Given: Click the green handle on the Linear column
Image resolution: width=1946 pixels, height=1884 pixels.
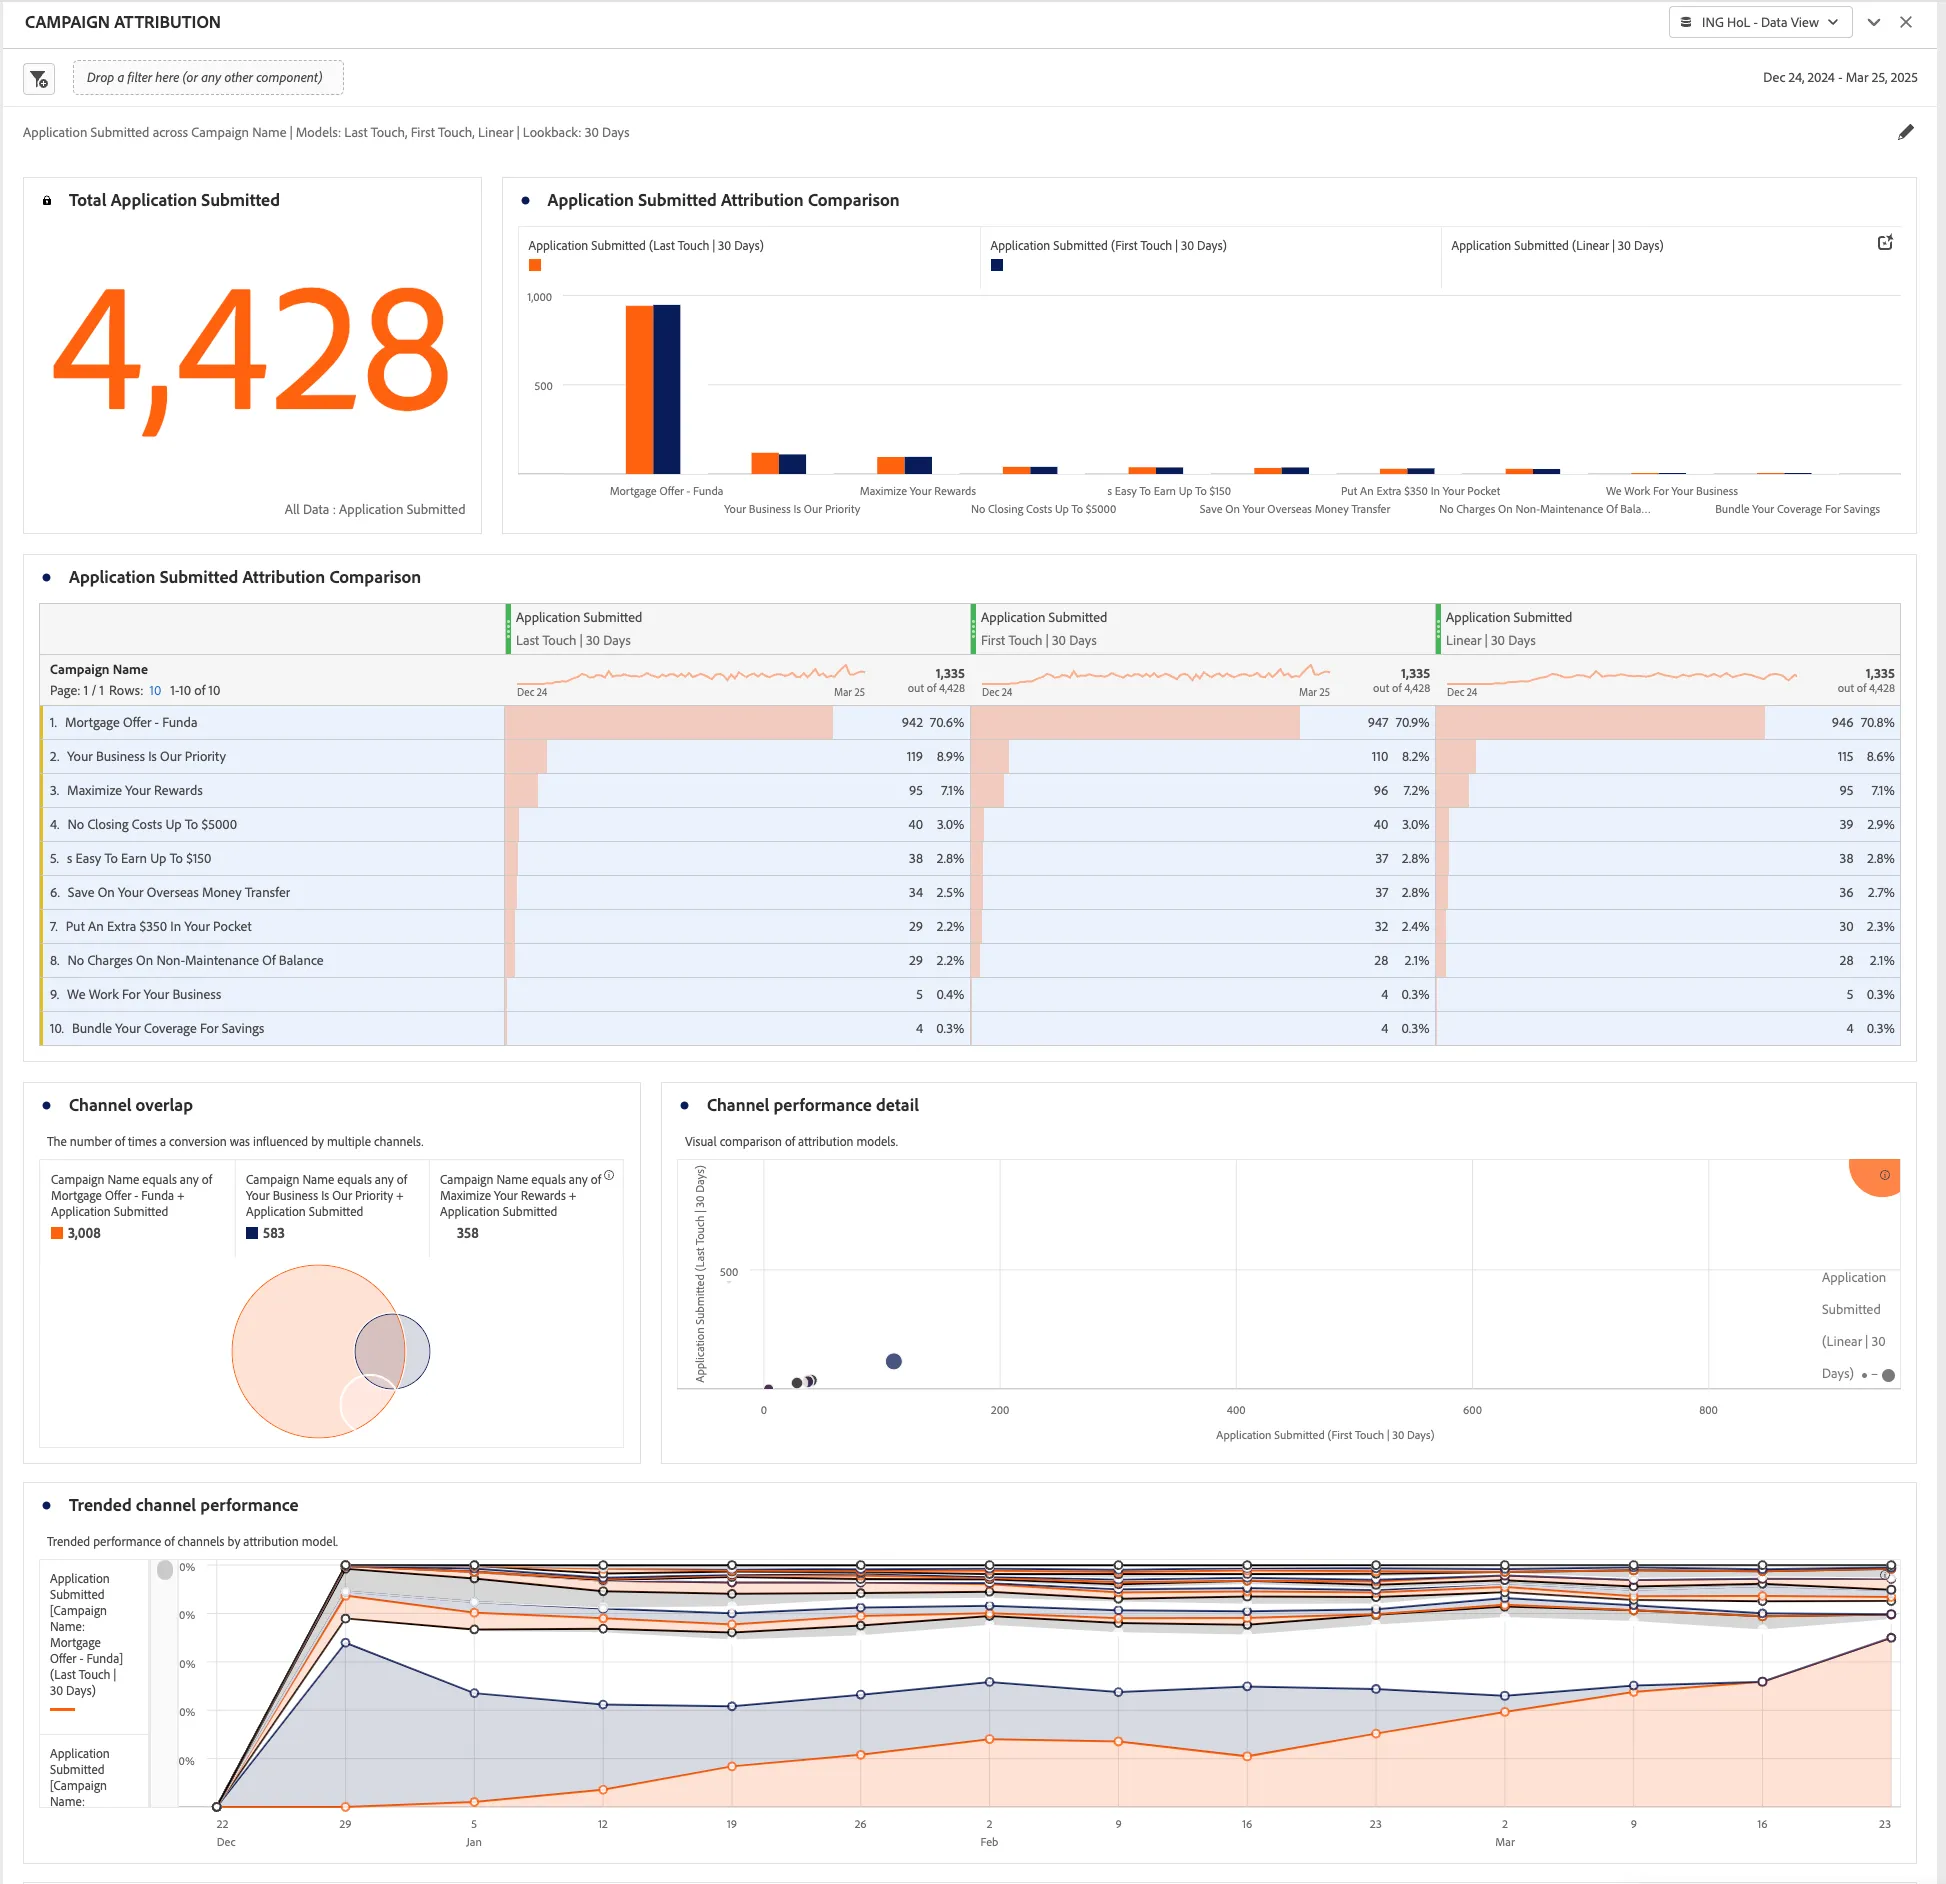Looking at the screenshot, I should (x=1438, y=629).
